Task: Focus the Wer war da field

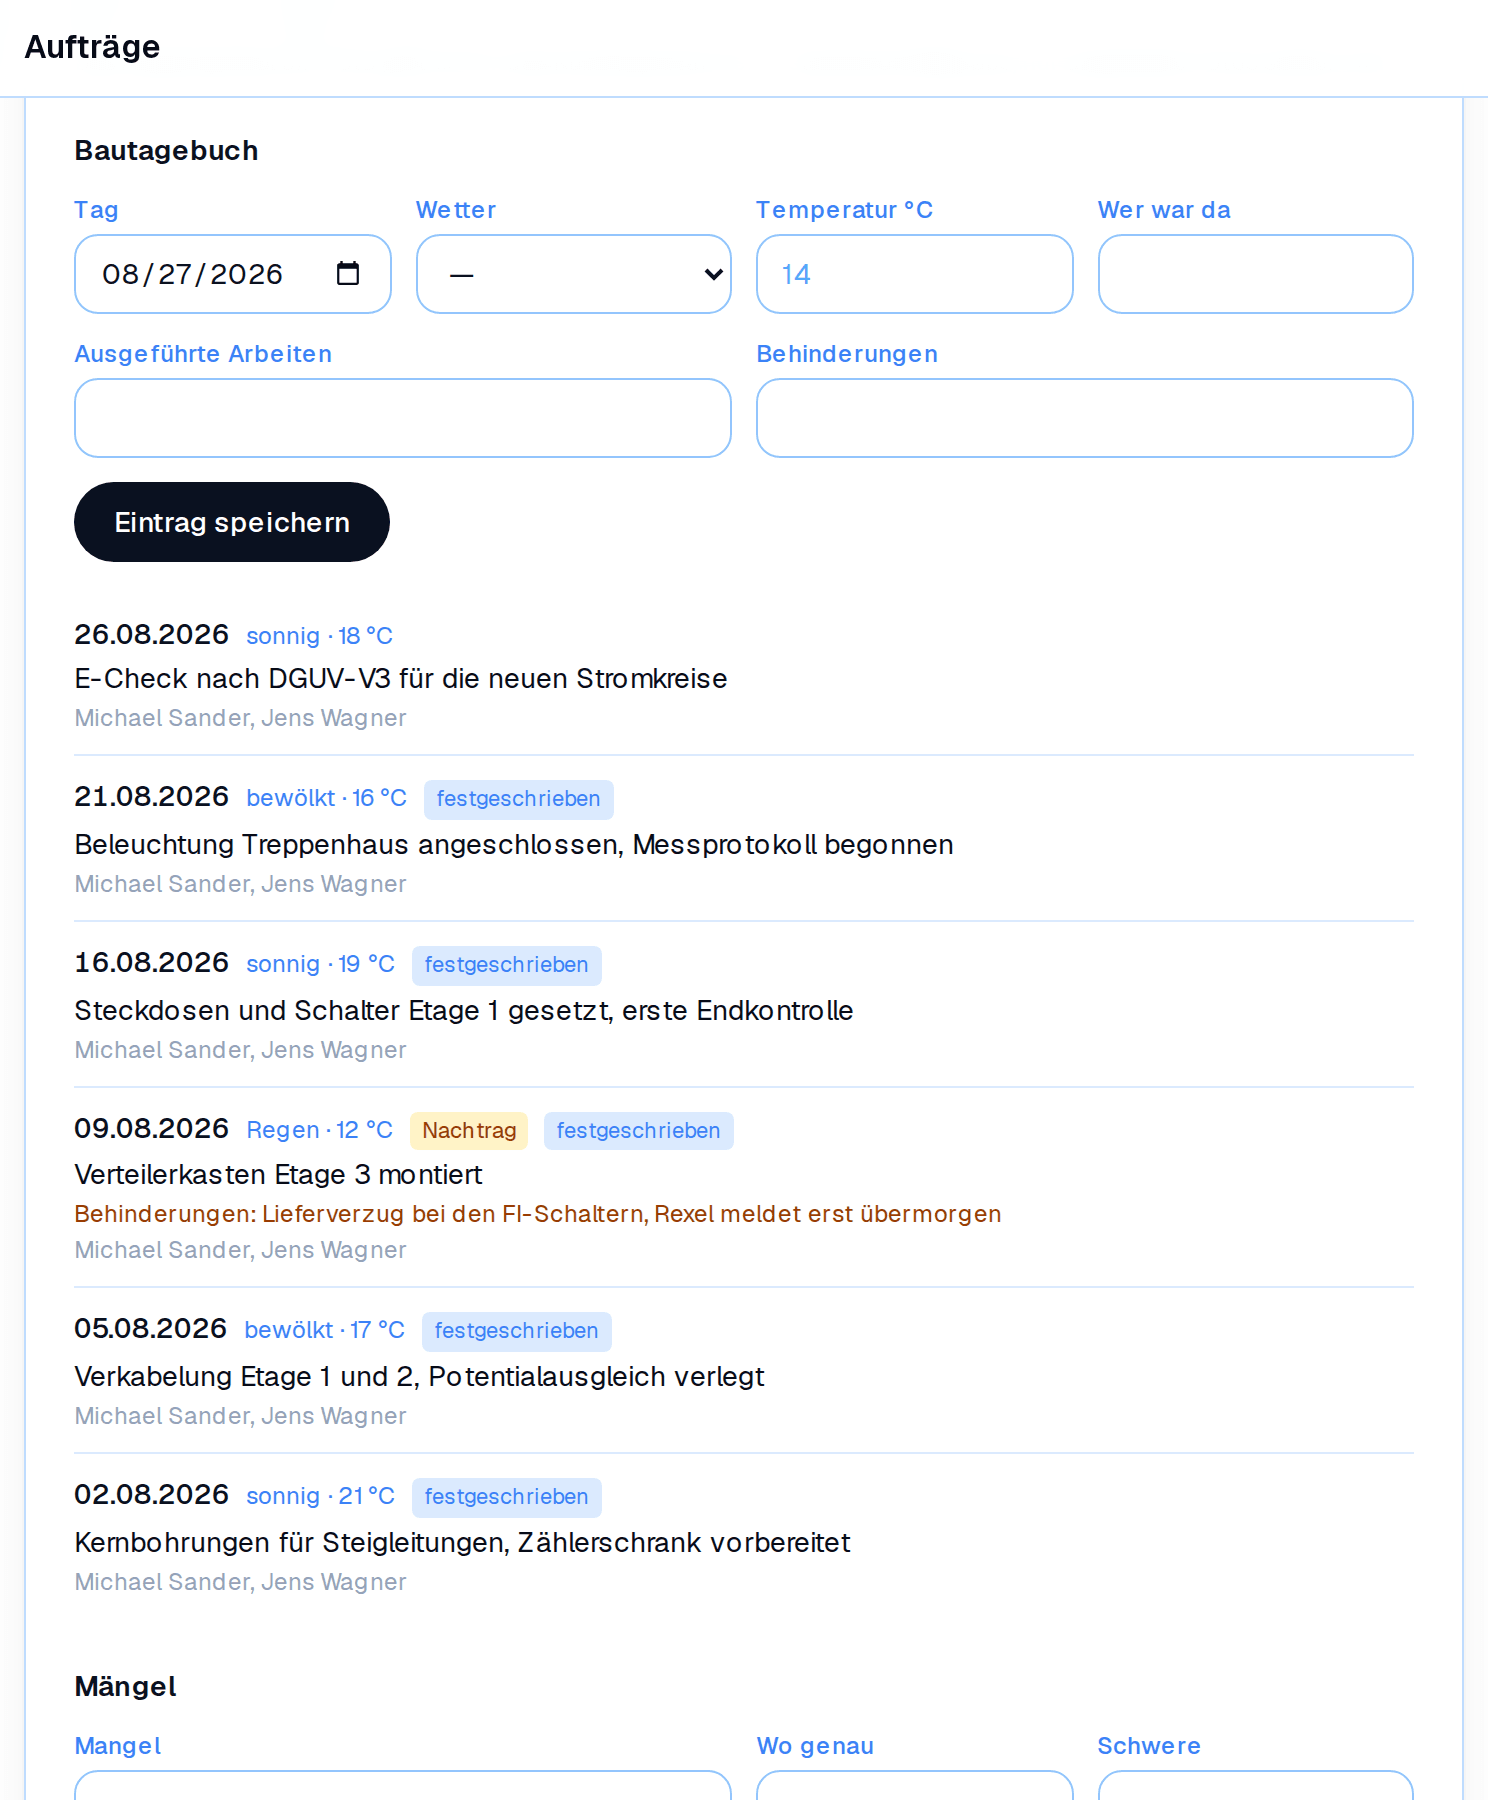Action: click(x=1256, y=274)
